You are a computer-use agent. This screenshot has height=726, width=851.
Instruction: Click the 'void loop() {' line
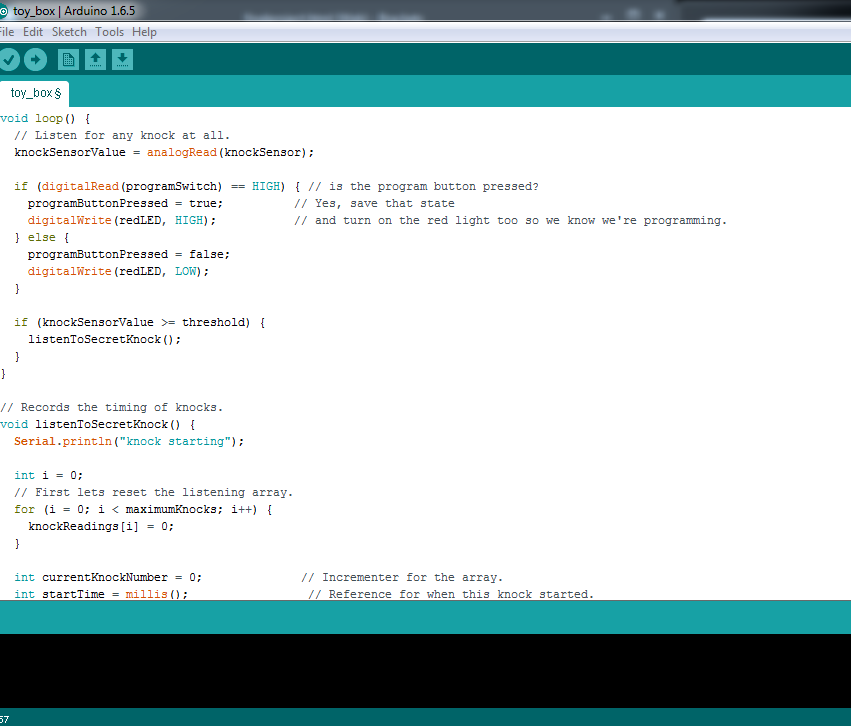point(45,118)
